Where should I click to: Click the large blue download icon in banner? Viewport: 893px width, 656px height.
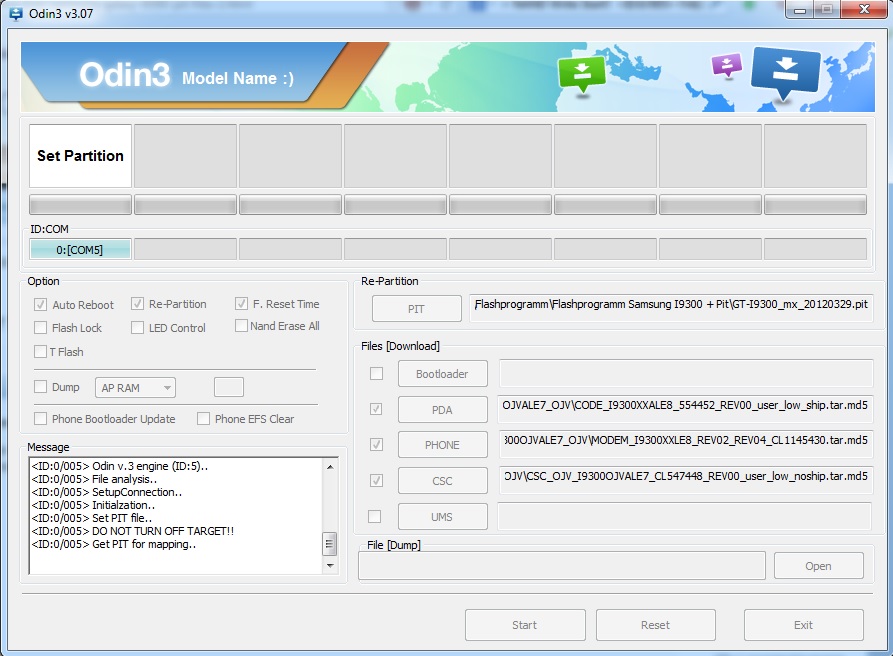click(785, 73)
